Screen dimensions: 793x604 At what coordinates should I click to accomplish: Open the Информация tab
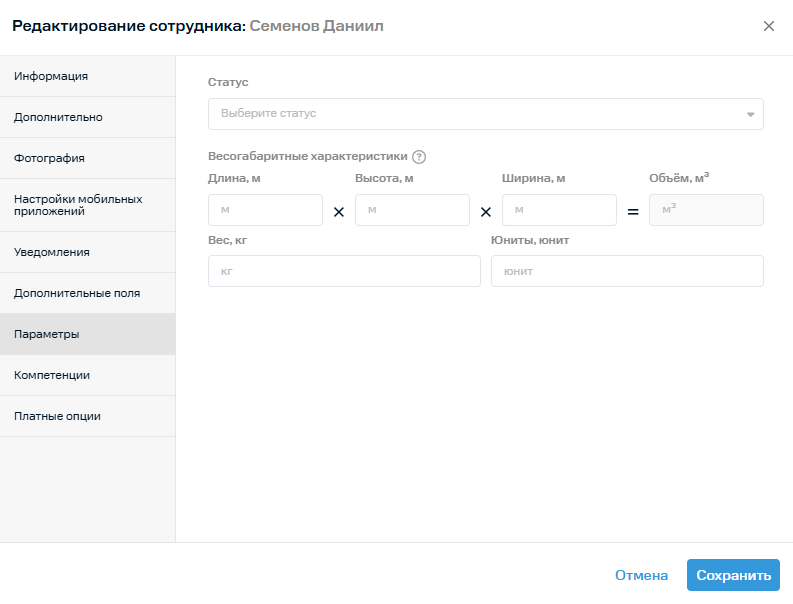pyautogui.click(x=87, y=76)
